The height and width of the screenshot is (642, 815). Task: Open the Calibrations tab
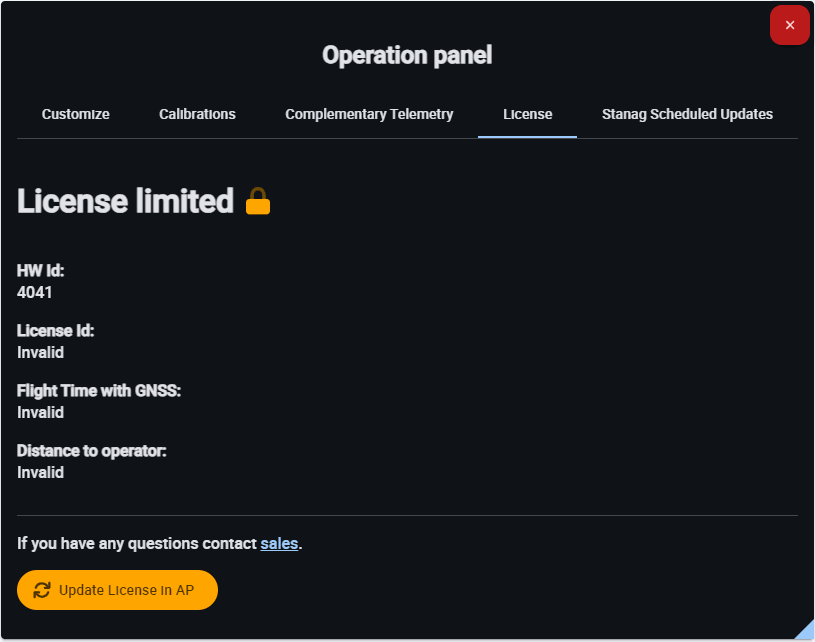point(197,114)
